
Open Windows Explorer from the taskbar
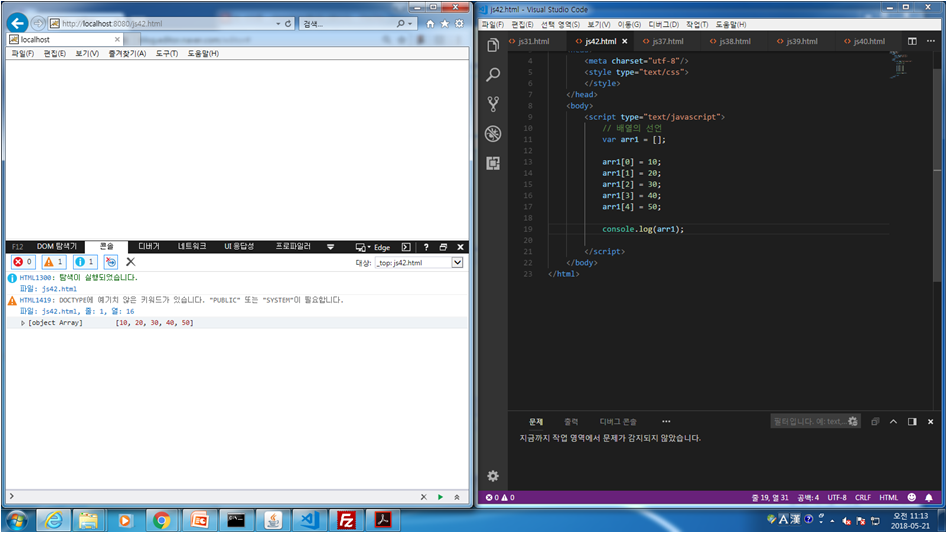coord(88,520)
